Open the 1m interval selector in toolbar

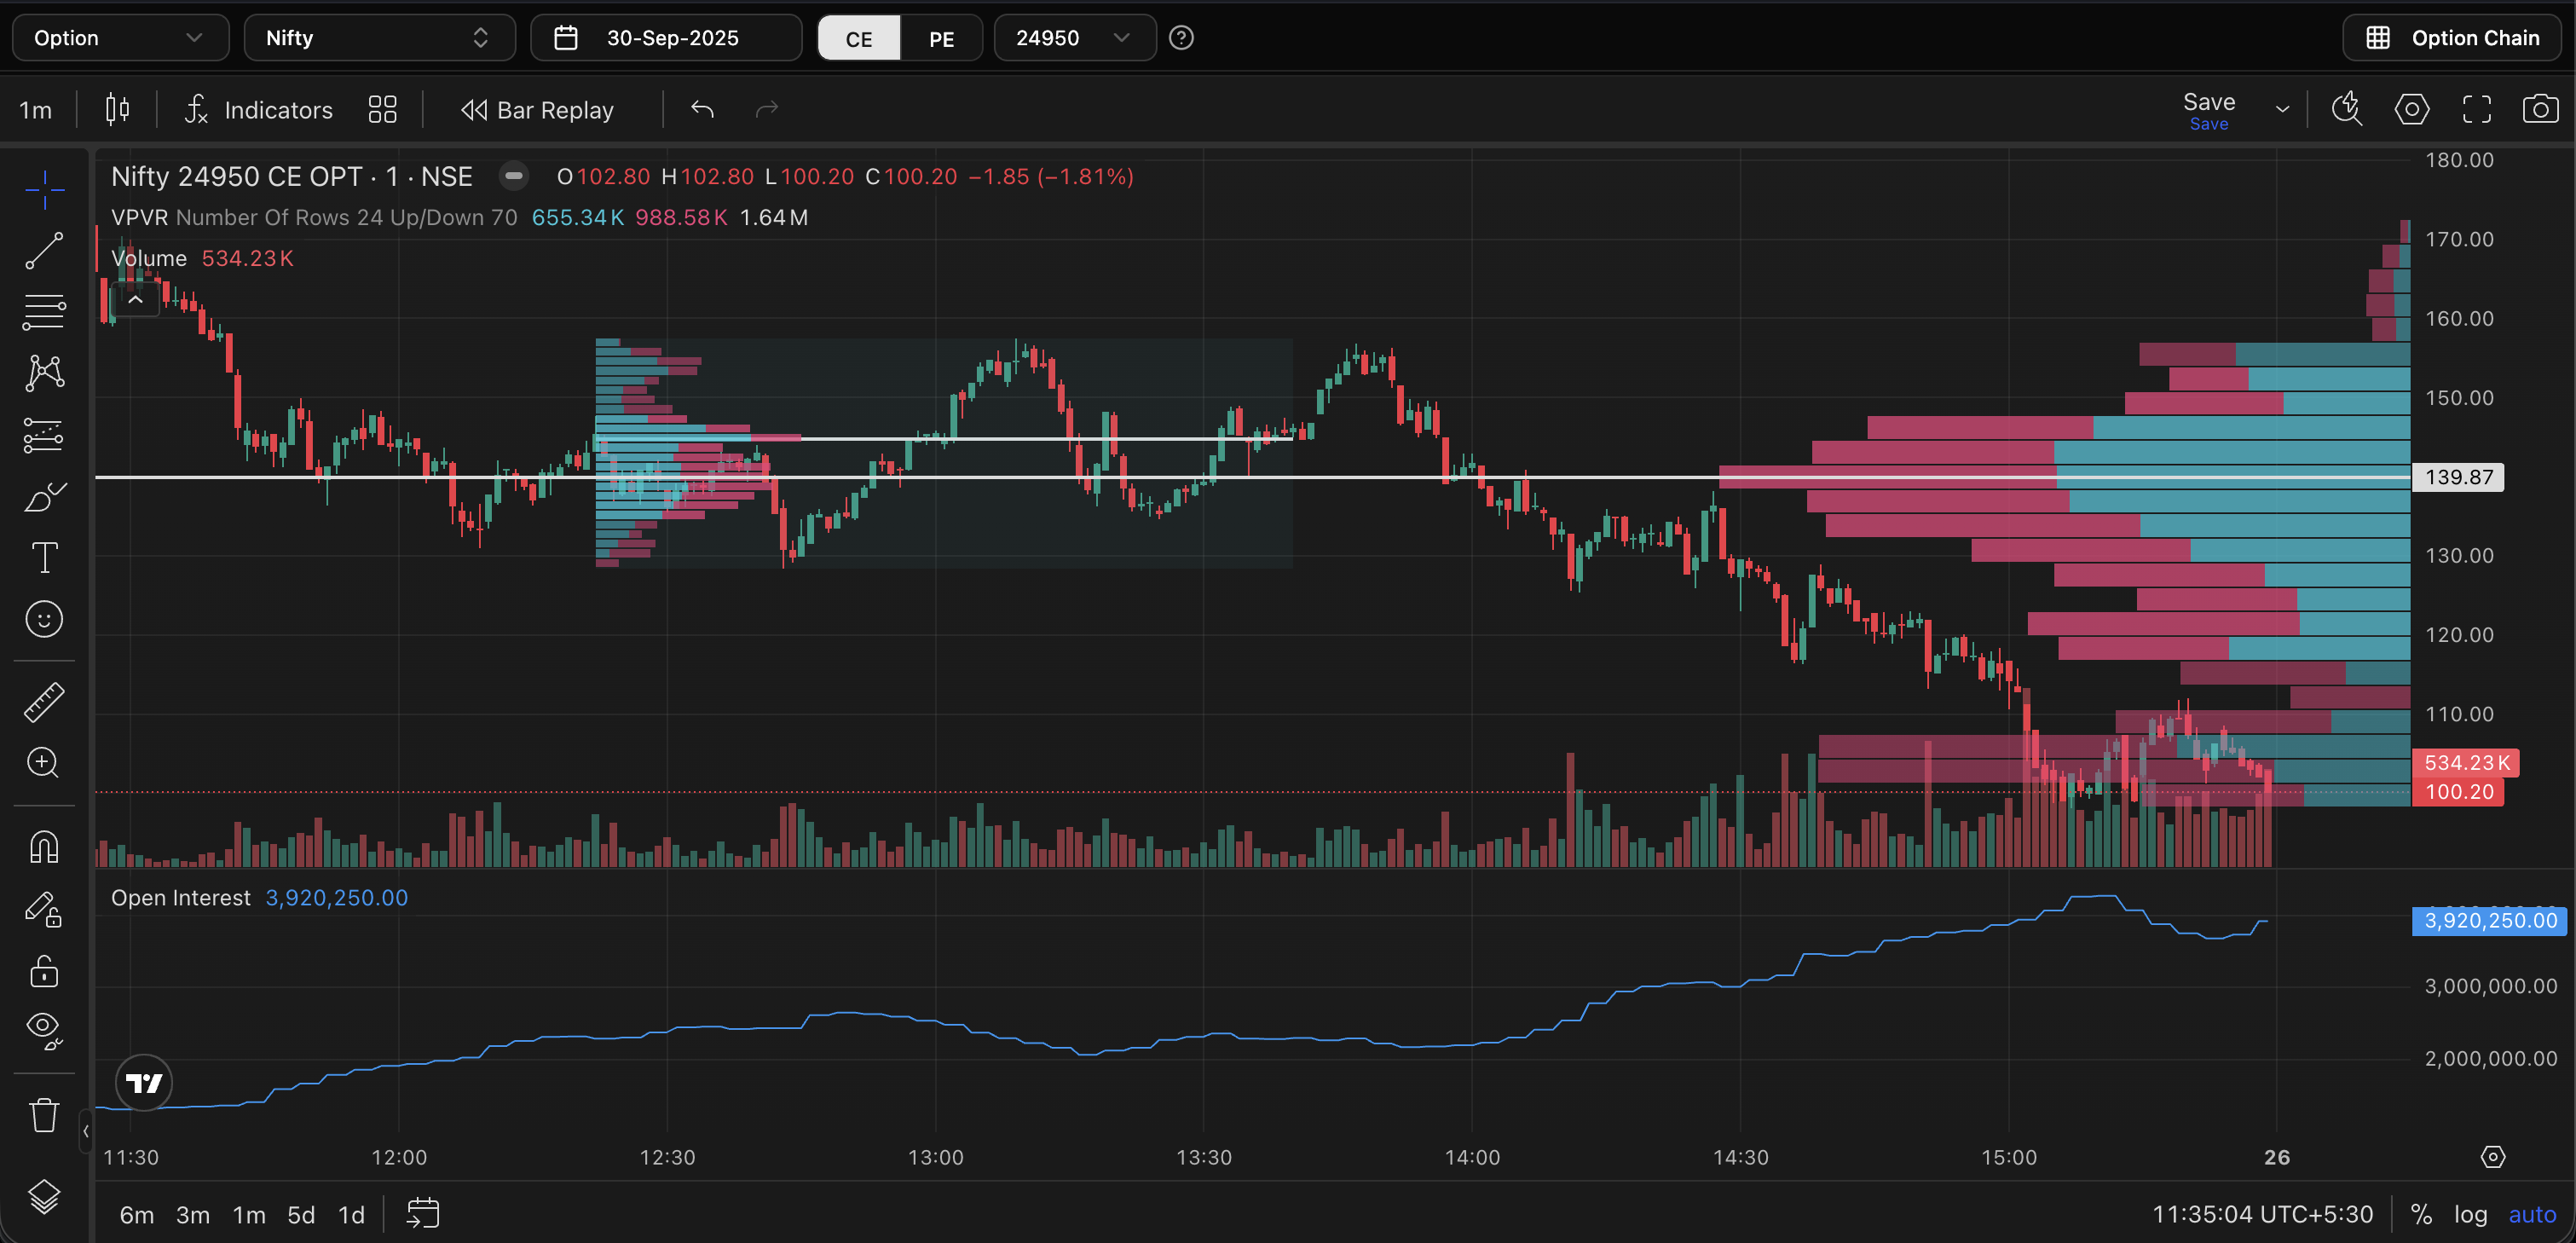[36, 110]
